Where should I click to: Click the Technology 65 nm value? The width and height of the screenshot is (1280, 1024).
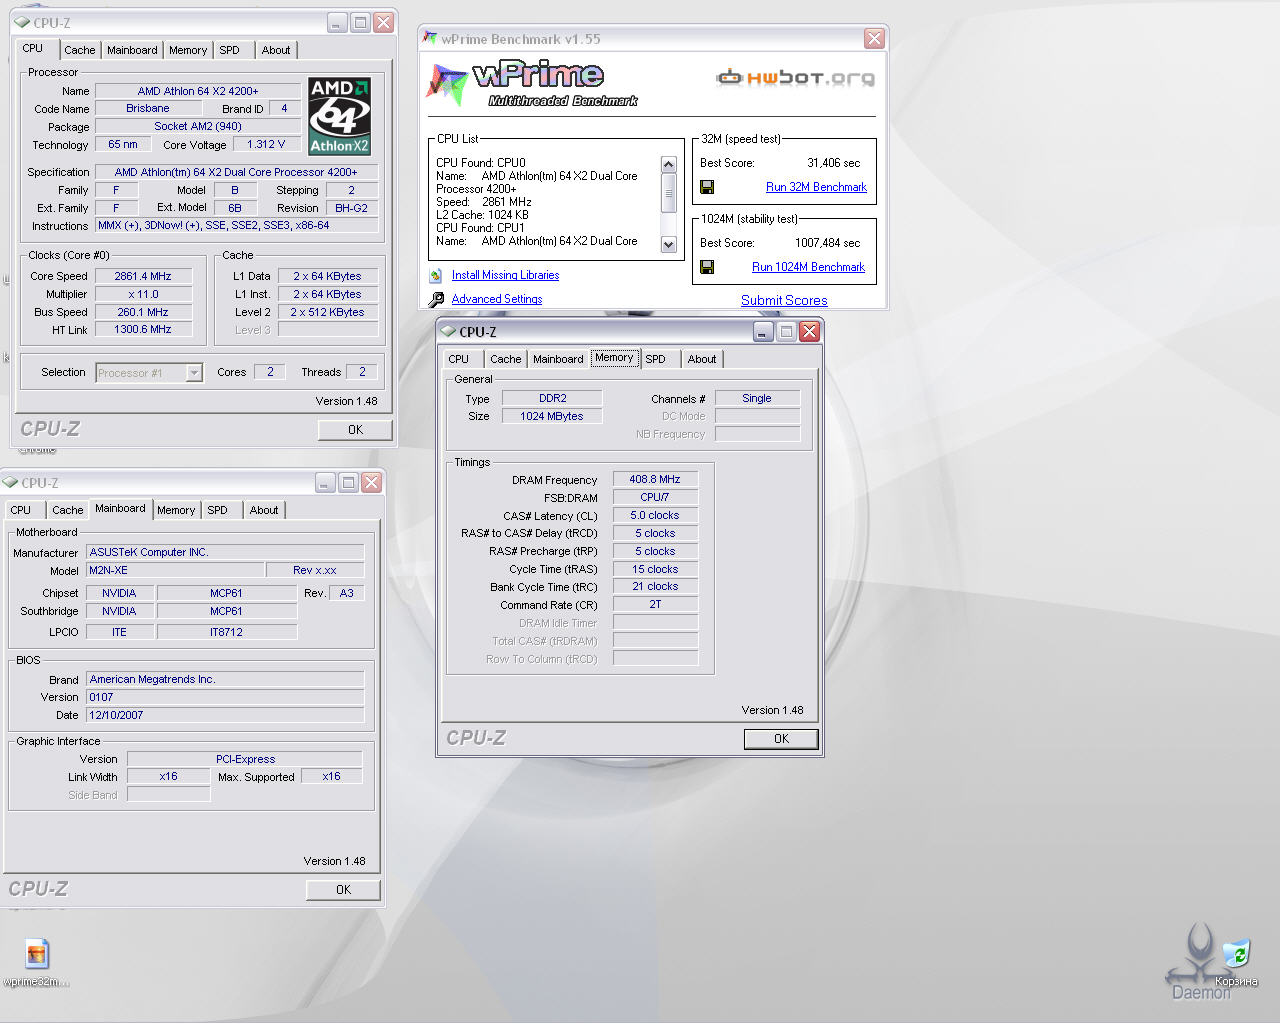(x=123, y=144)
